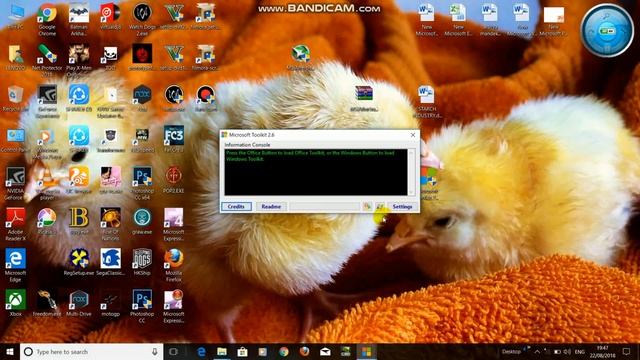Open the New Microsoft Excel worksheet file
Viewport: 640px width, 360px height.
(458, 20)
